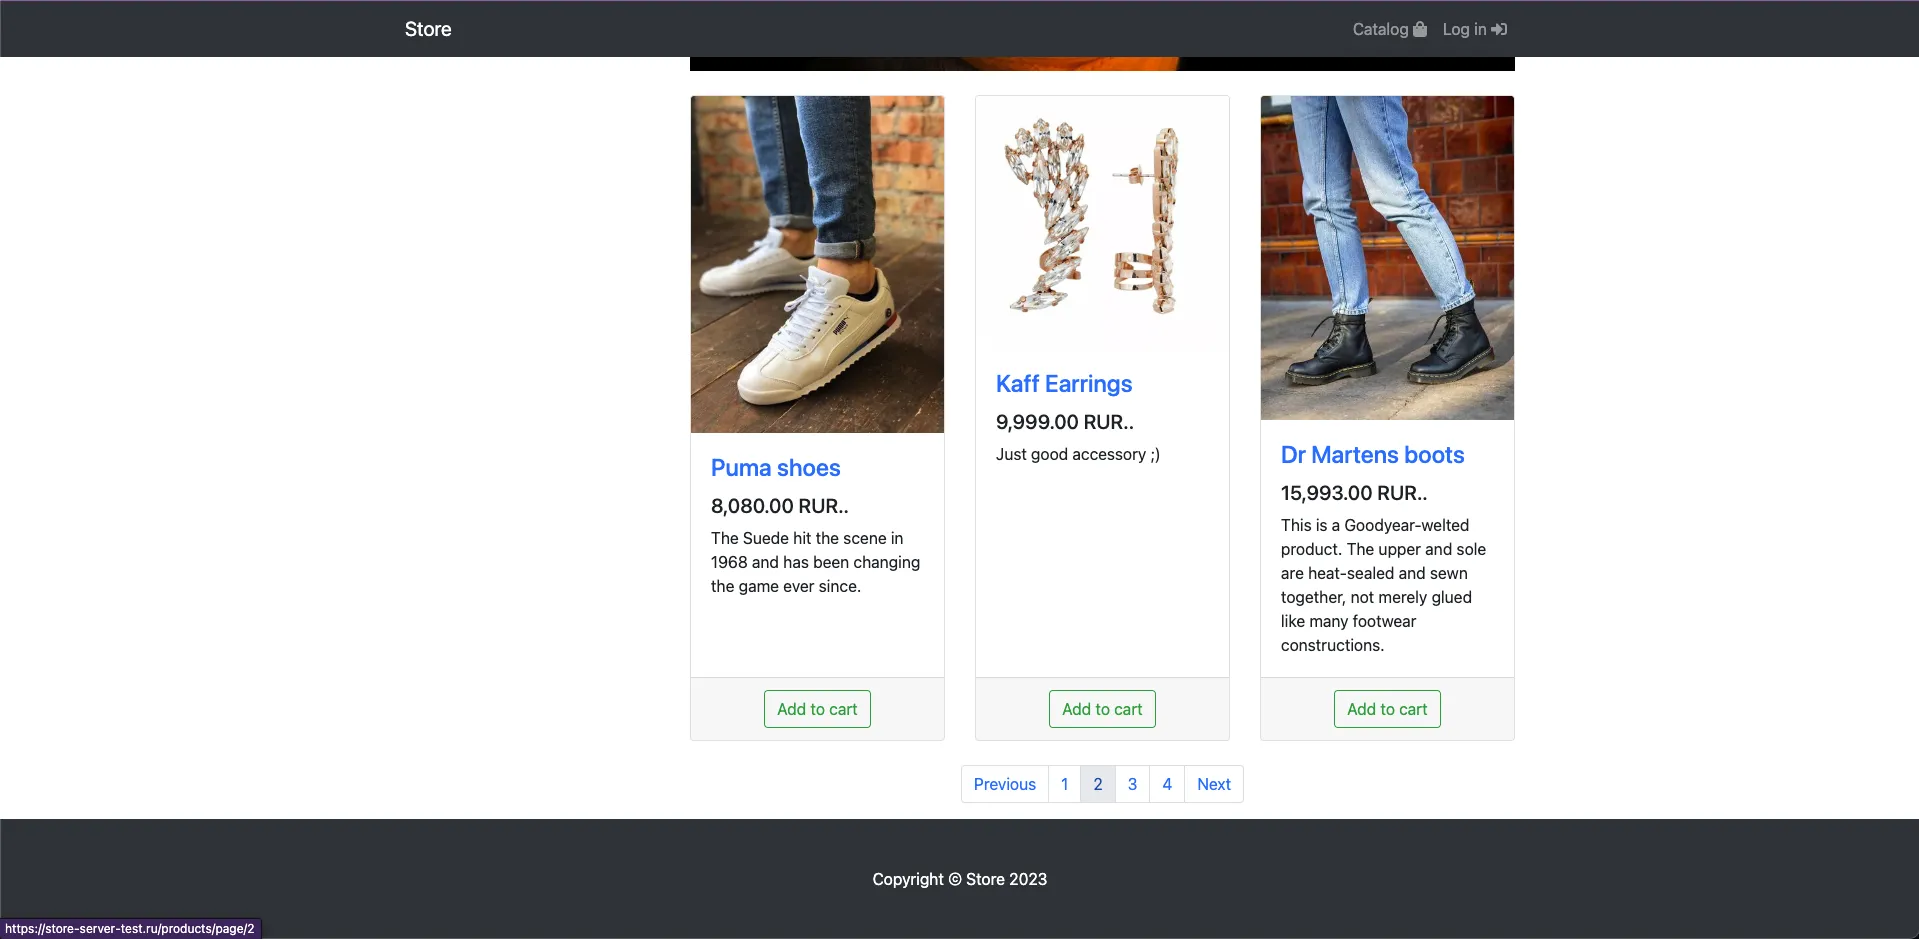Select the Log in menu item

pos(1475,29)
